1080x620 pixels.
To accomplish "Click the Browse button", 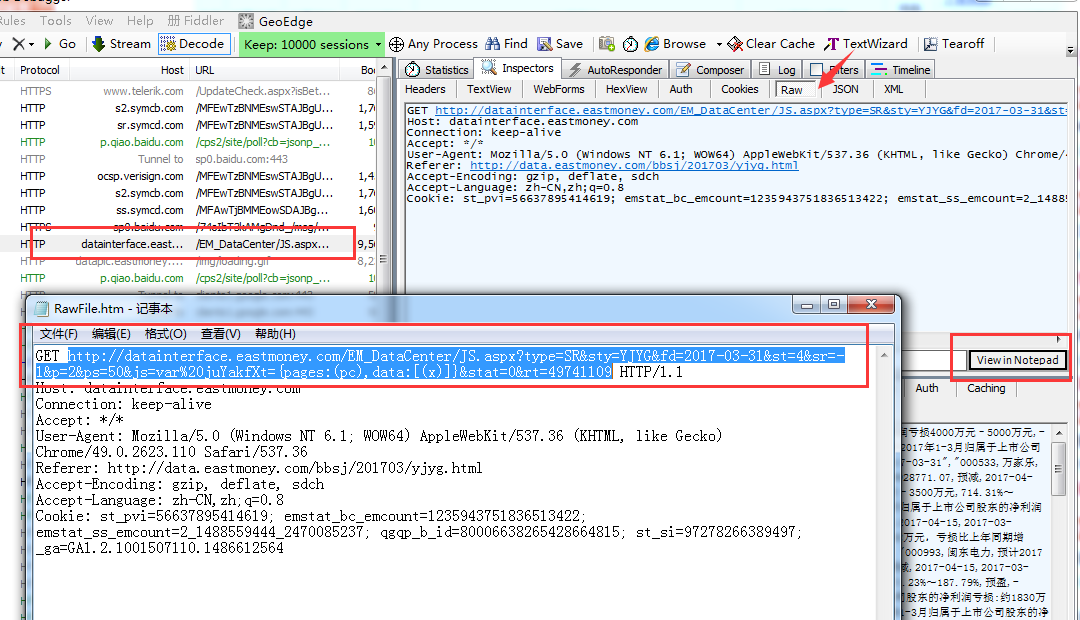I will click(676, 44).
